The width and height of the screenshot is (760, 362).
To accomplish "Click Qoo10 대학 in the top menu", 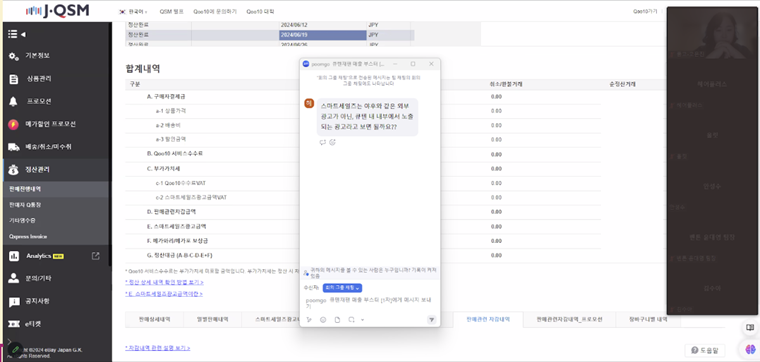I will point(260,11).
